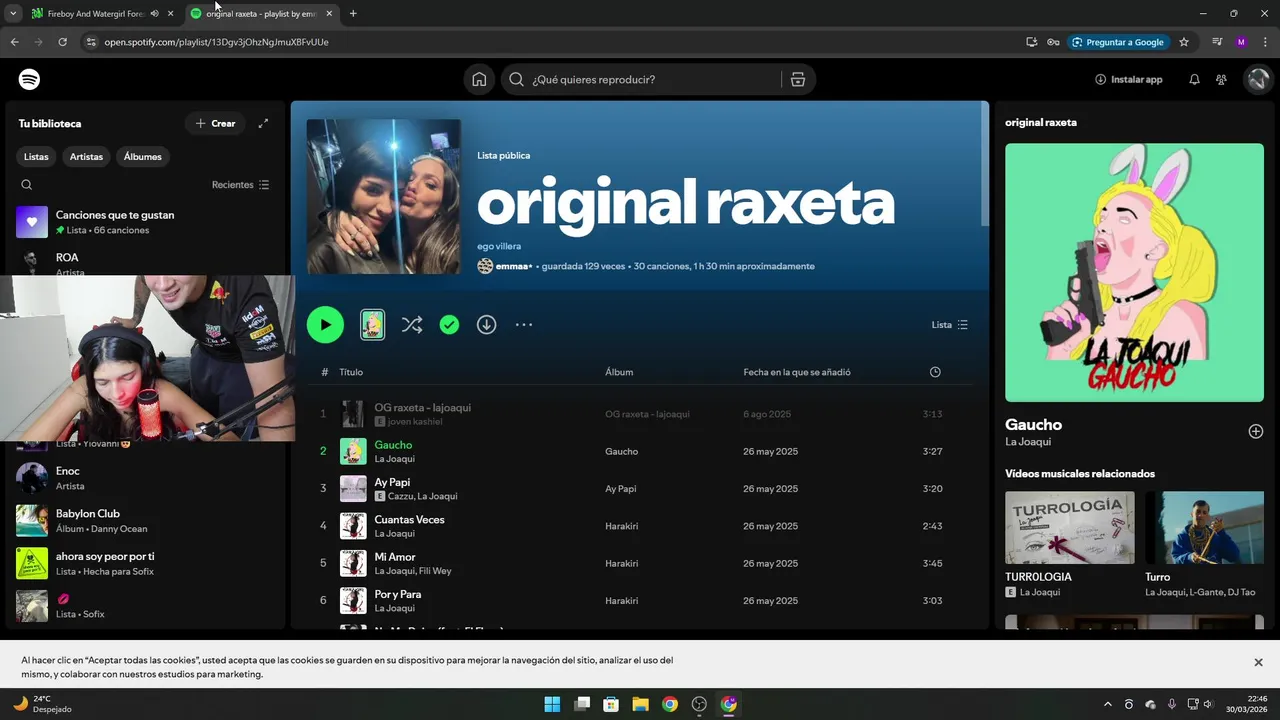Image resolution: width=1280 pixels, height=720 pixels.
Task: Open emmaa profile link
Action: pos(513,266)
